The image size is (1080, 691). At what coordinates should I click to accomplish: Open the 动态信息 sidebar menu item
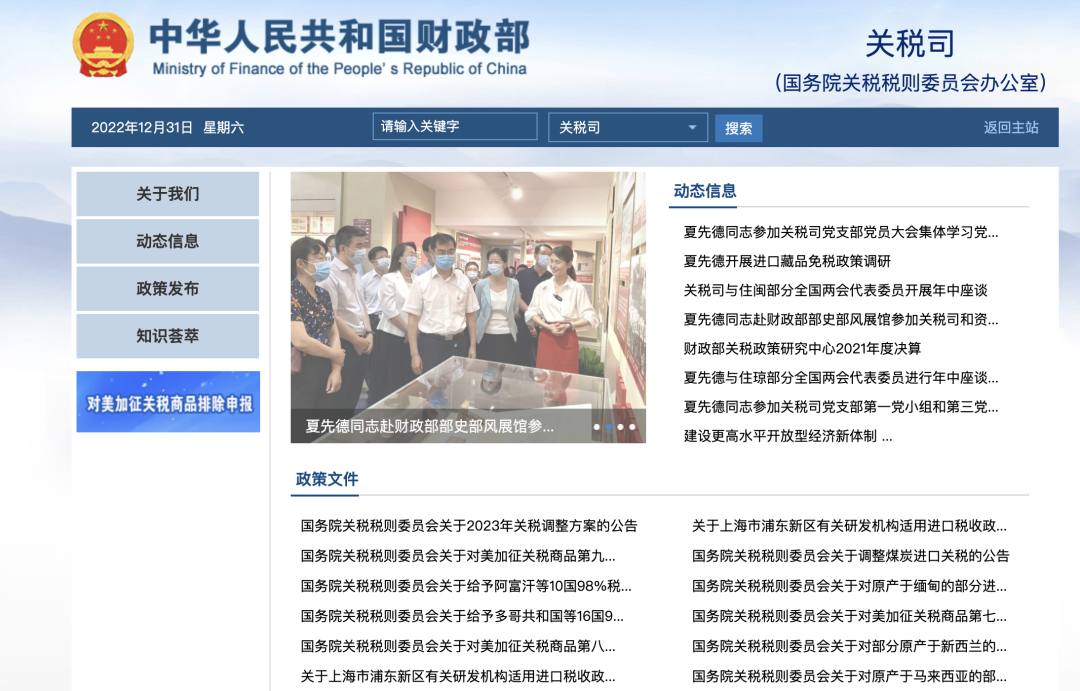tap(168, 241)
